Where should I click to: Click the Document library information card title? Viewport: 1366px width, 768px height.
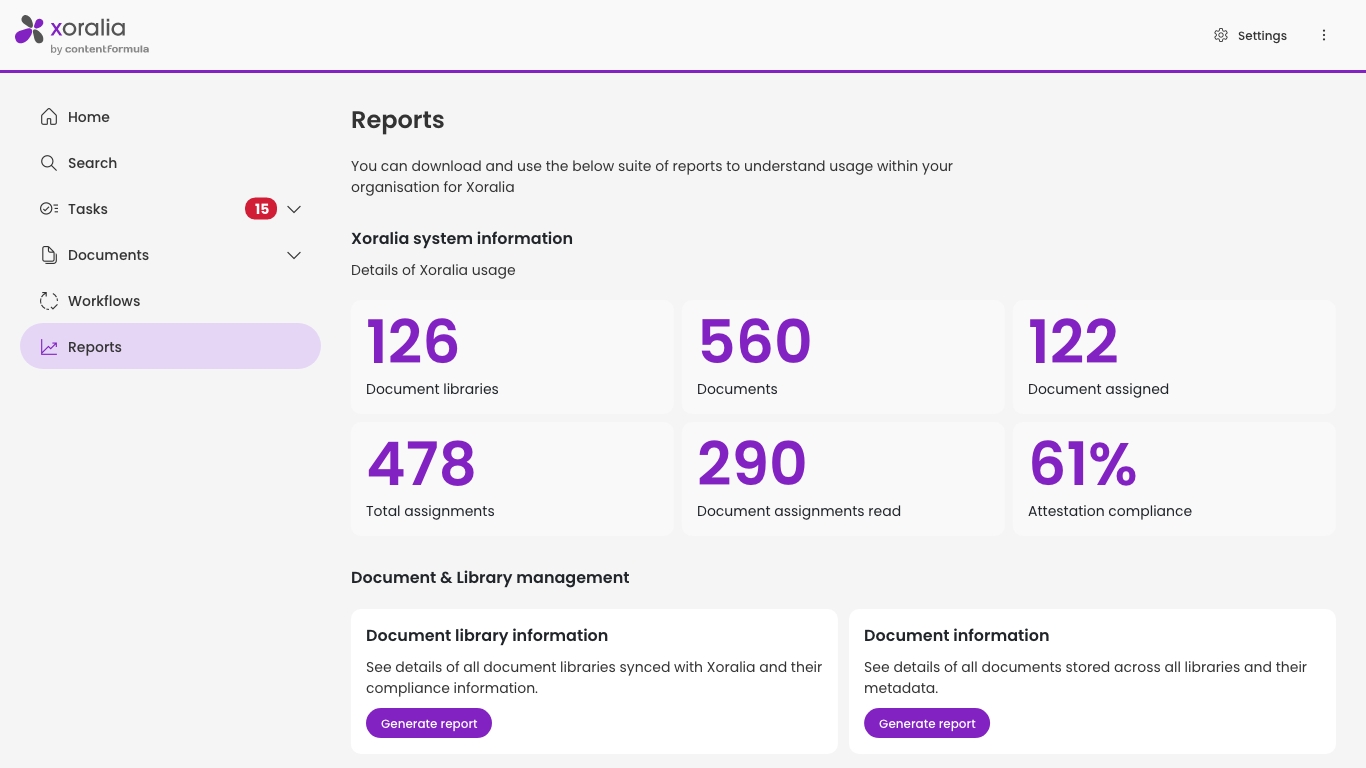click(487, 635)
